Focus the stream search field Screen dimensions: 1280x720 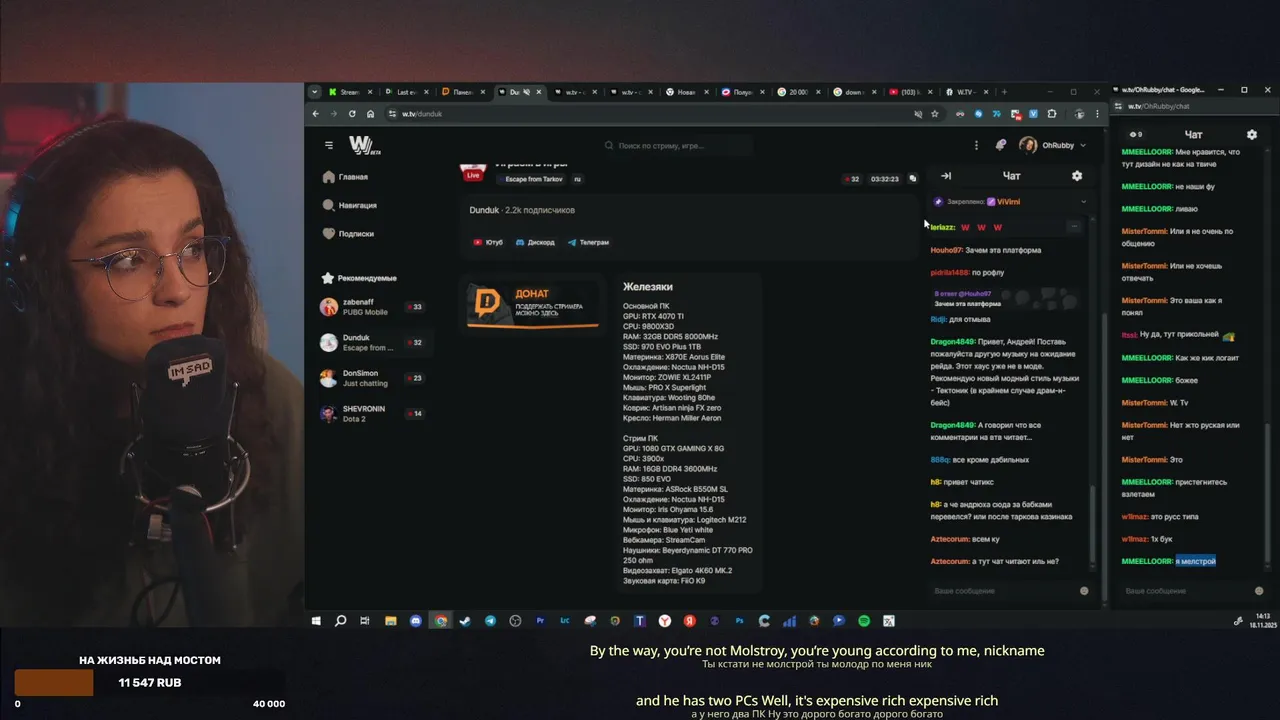678,145
